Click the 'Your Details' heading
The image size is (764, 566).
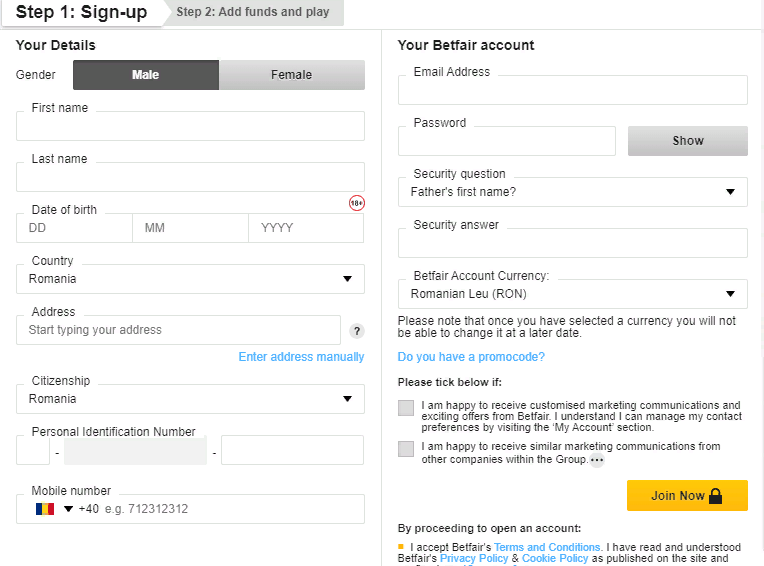coord(56,45)
